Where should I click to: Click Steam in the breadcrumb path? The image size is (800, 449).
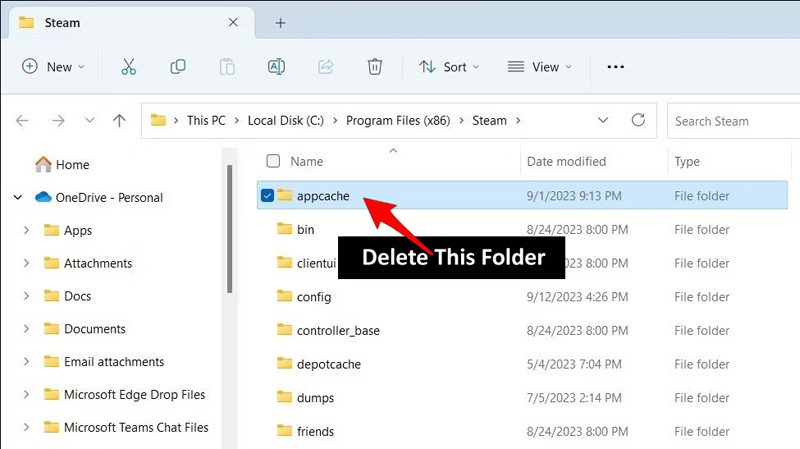point(489,120)
